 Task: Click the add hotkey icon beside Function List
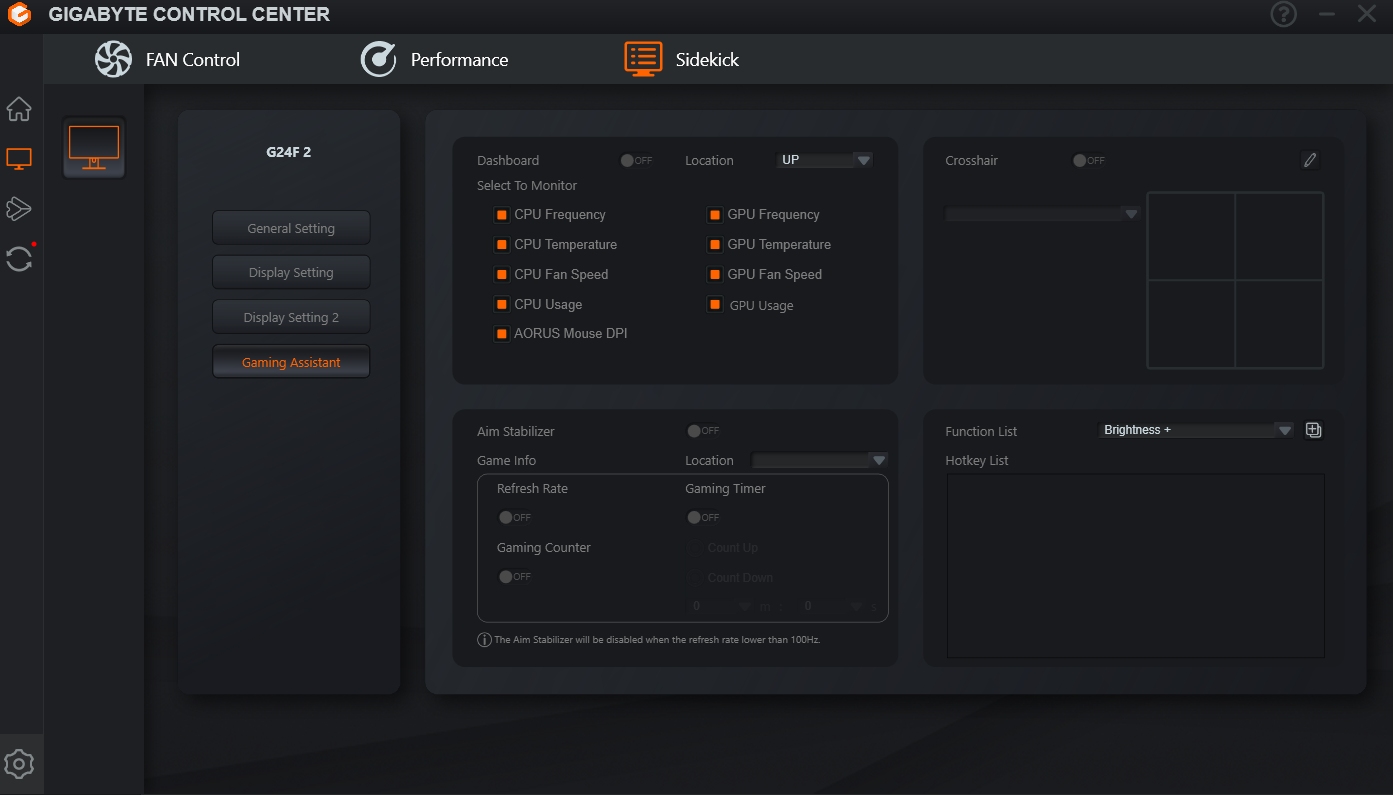pos(1314,430)
